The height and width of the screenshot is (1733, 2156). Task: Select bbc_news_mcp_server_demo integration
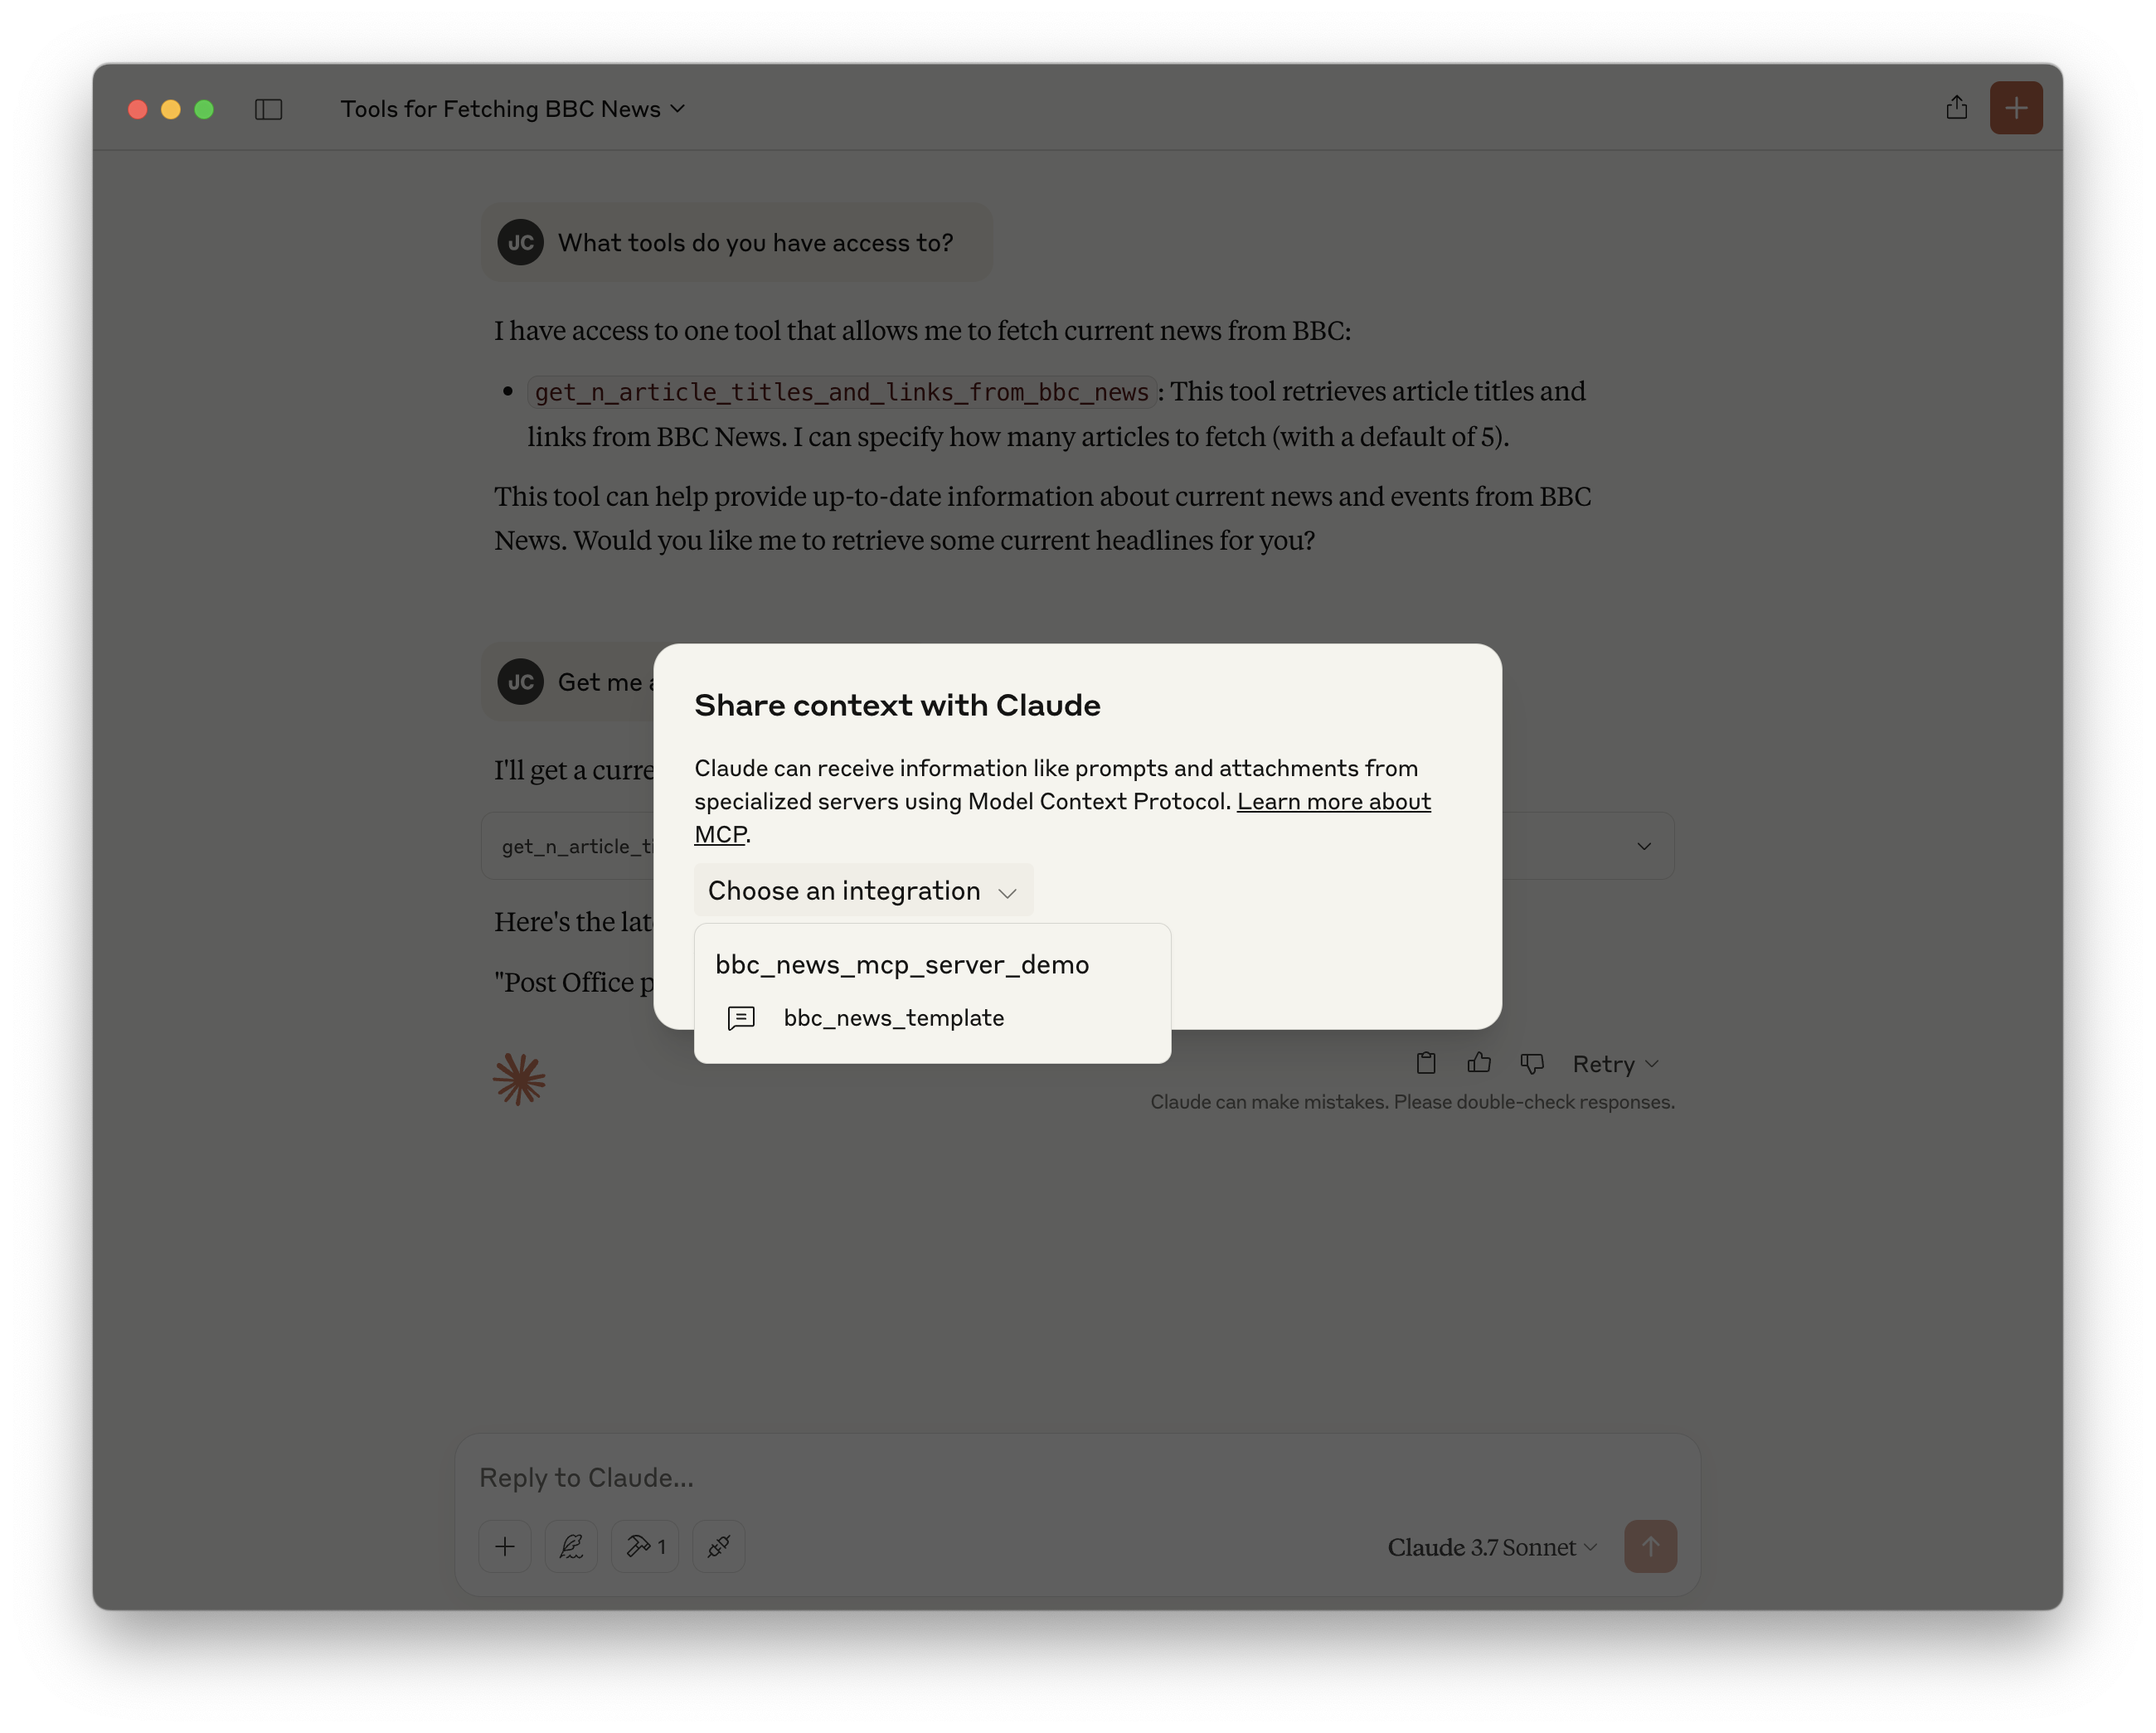click(x=901, y=965)
